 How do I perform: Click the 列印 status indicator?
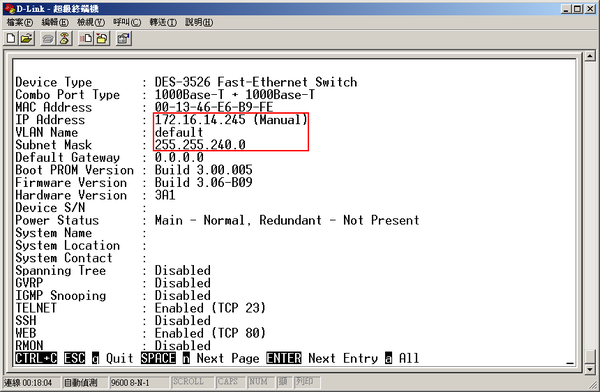click(x=307, y=382)
